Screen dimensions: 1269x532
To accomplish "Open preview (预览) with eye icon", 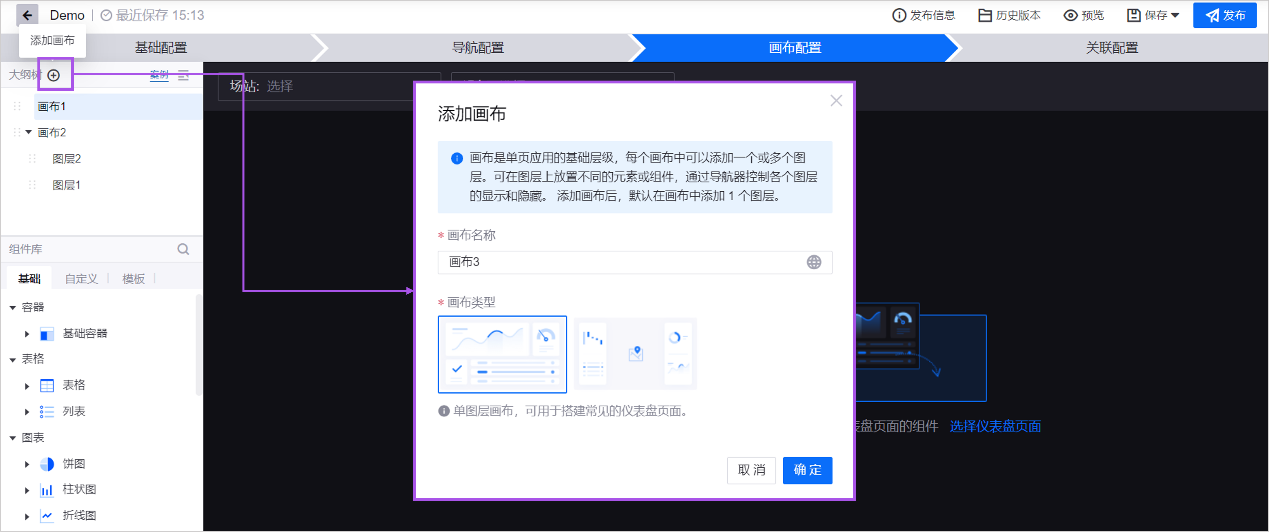I will click(x=1083, y=16).
